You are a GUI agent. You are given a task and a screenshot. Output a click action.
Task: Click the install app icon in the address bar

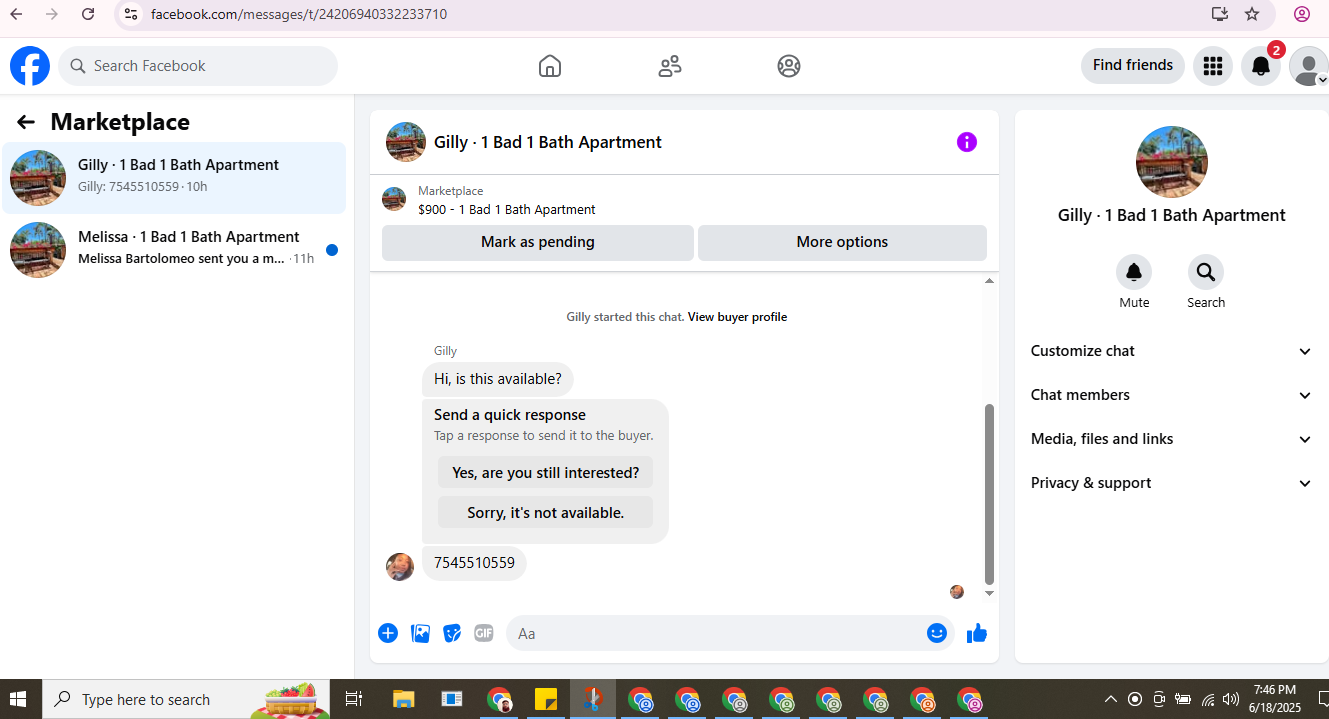(x=1219, y=14)
